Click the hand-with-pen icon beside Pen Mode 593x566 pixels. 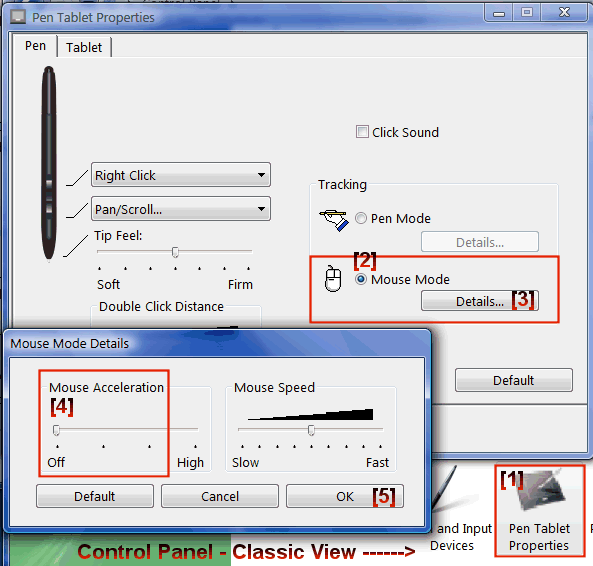[334, 220]
